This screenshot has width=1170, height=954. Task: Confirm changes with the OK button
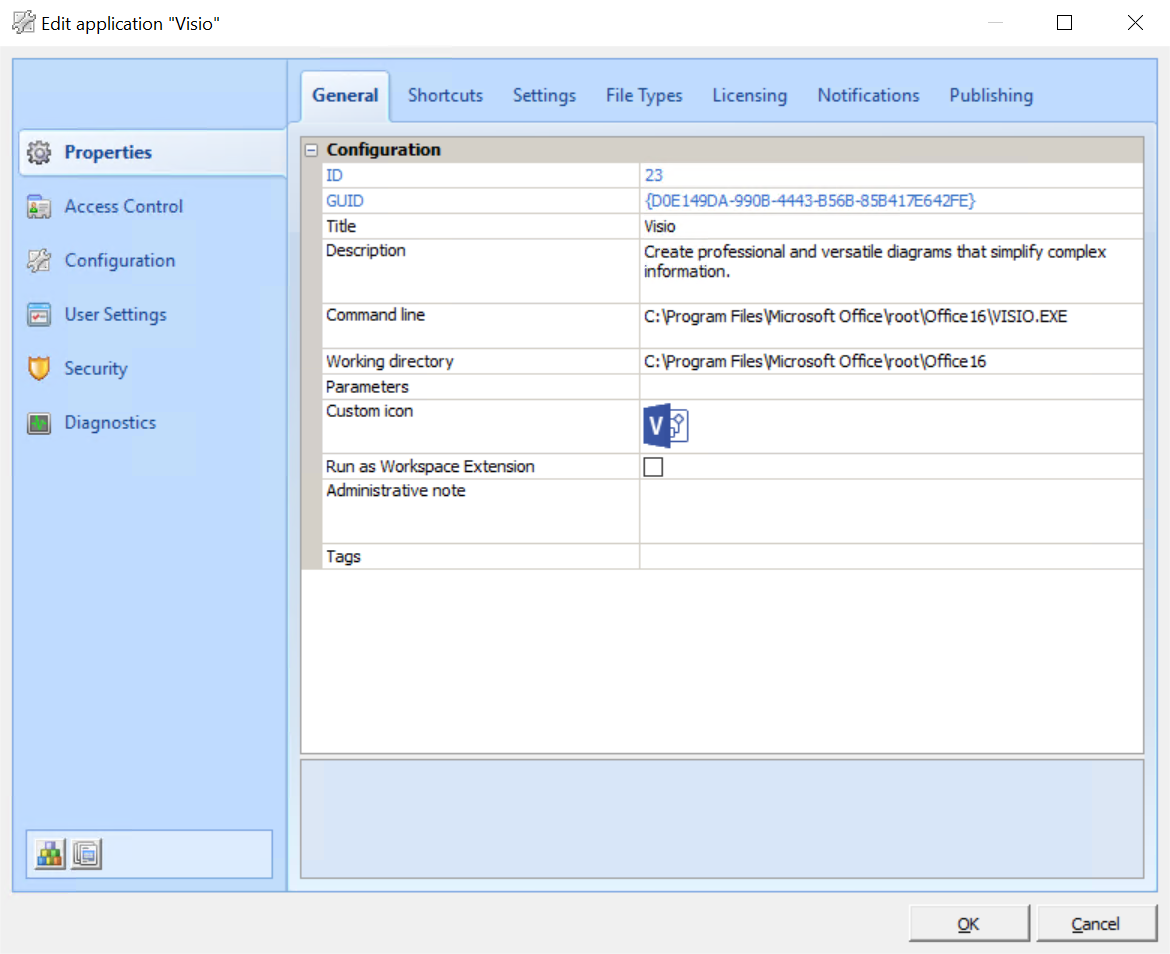click(x=969, y=924)
